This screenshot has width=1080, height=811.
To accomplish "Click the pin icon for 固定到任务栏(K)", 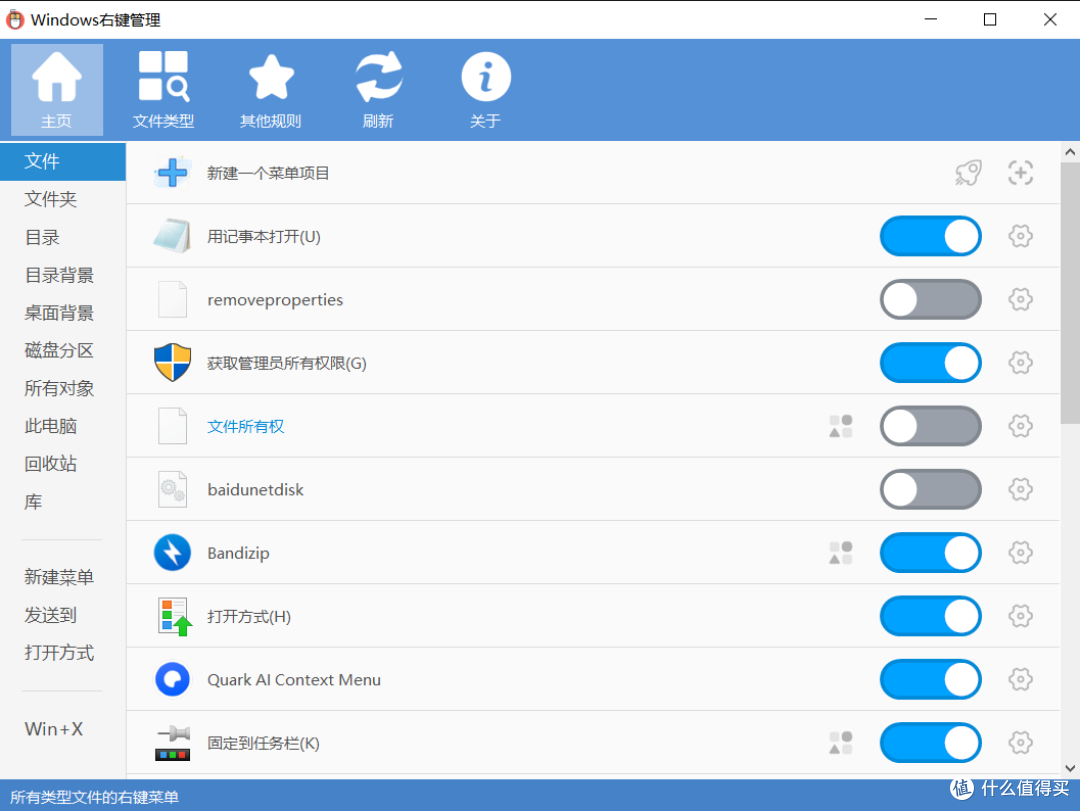I will [x=172, y=743].
